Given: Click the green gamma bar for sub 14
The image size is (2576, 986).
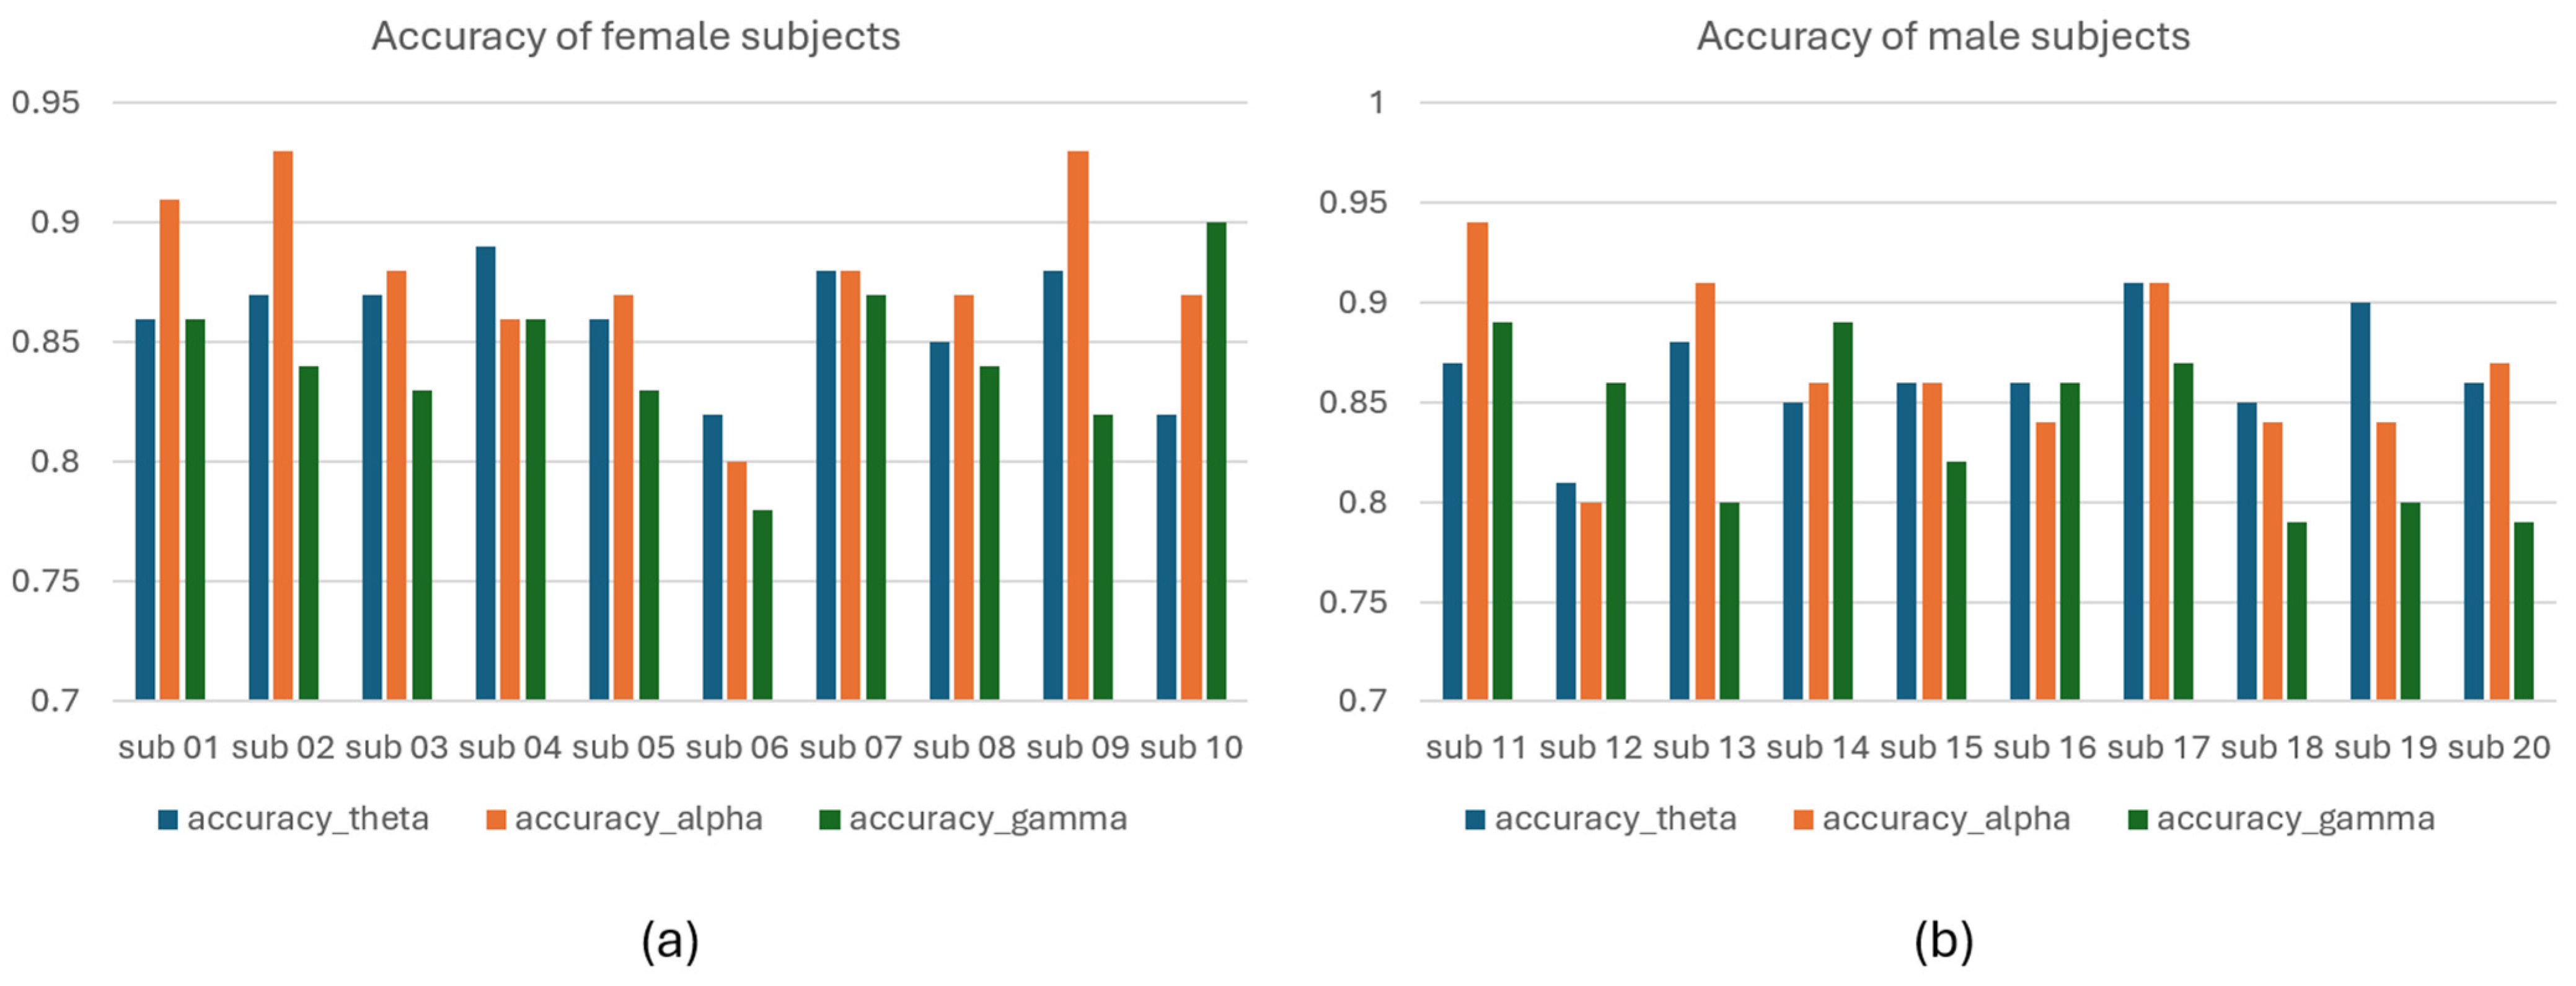Looking at the screenshot, I should 1842,511.
